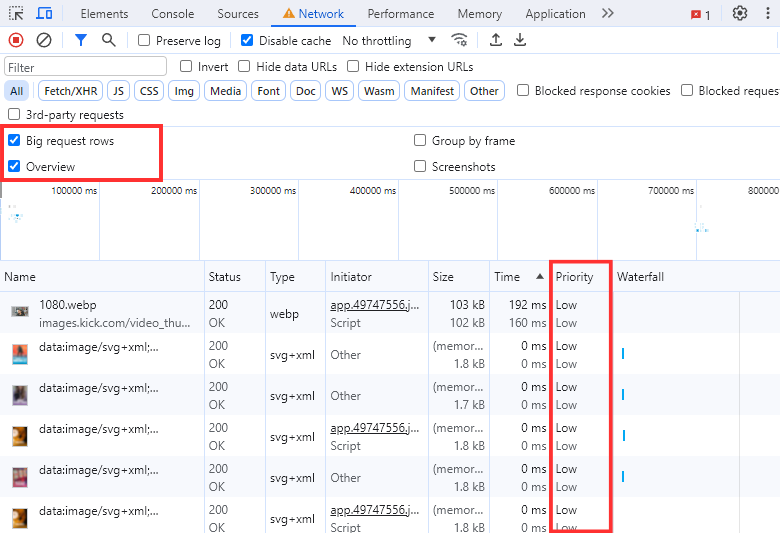Open the No throttling dropdown
The height and width of the screenshot is (533, 780).
point(389,40)
